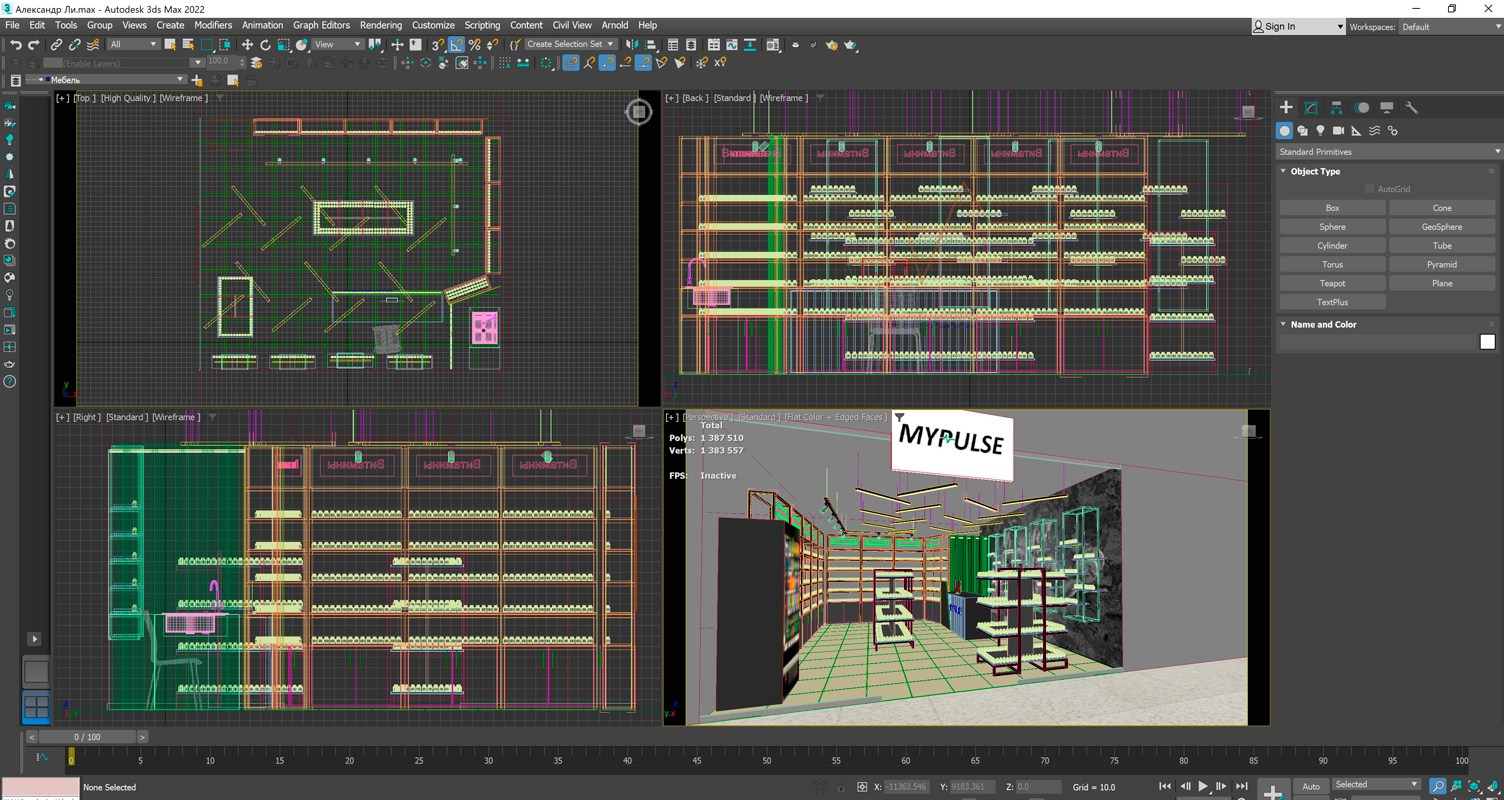Open the Modifiers menu

click(x=213, y=25)
